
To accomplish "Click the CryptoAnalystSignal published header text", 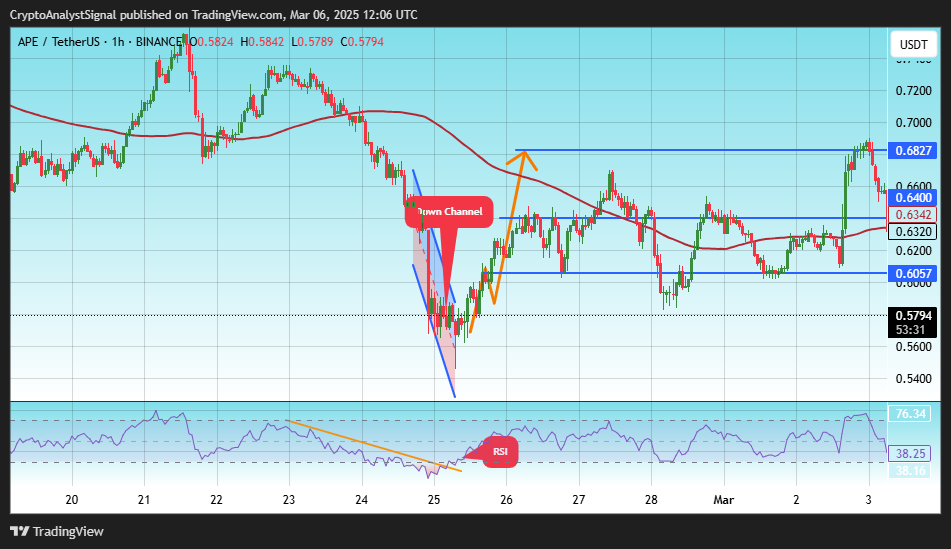I will point(213,15).
